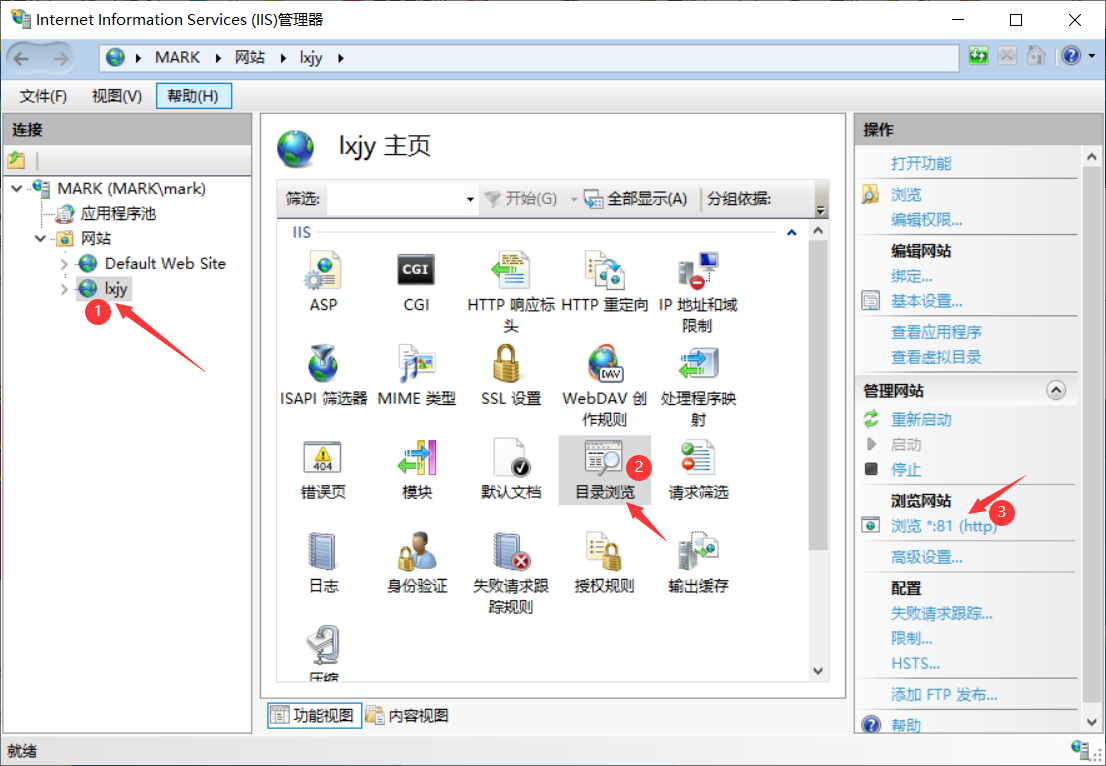Screen dimensions: 1106x766
Task: Switch to 功能视图 tab
Action: (315, 715)
